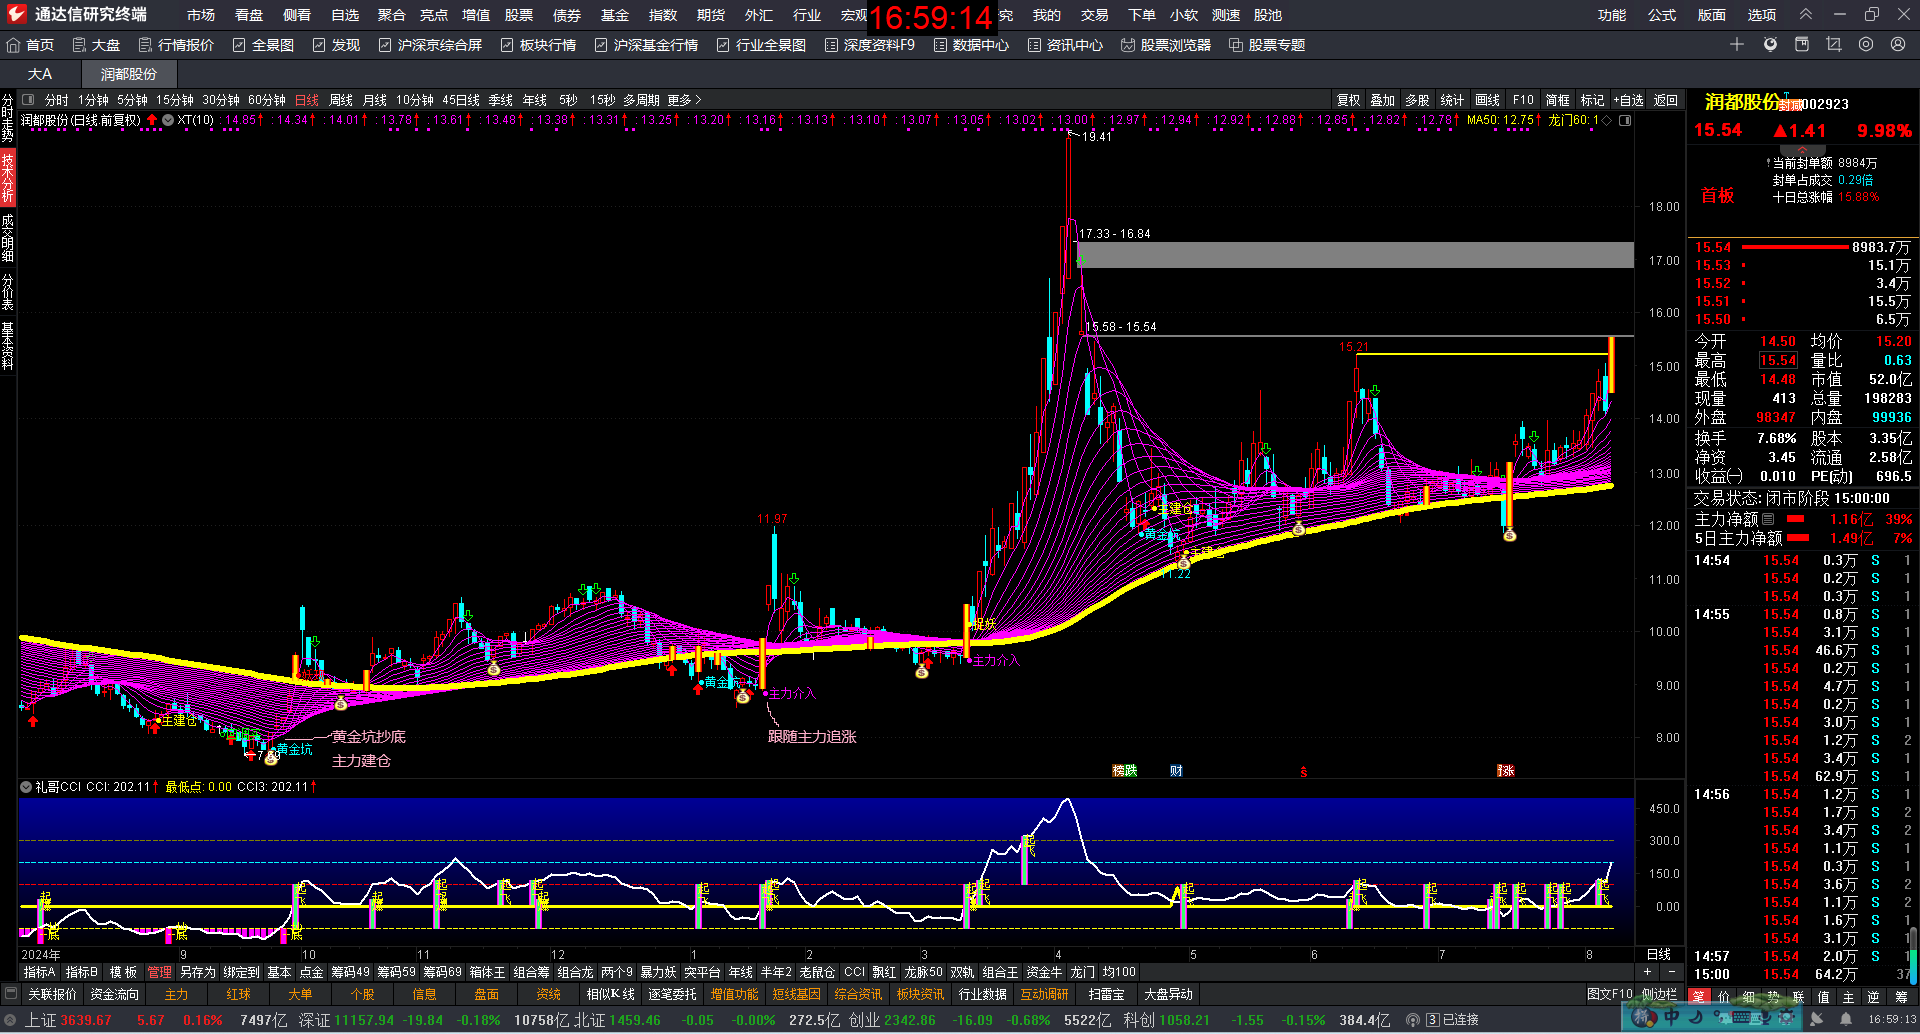The width and height of the screenshot is (1920, 1034).
Task: Open 大盘 market overview
Action: click(96, 45)
